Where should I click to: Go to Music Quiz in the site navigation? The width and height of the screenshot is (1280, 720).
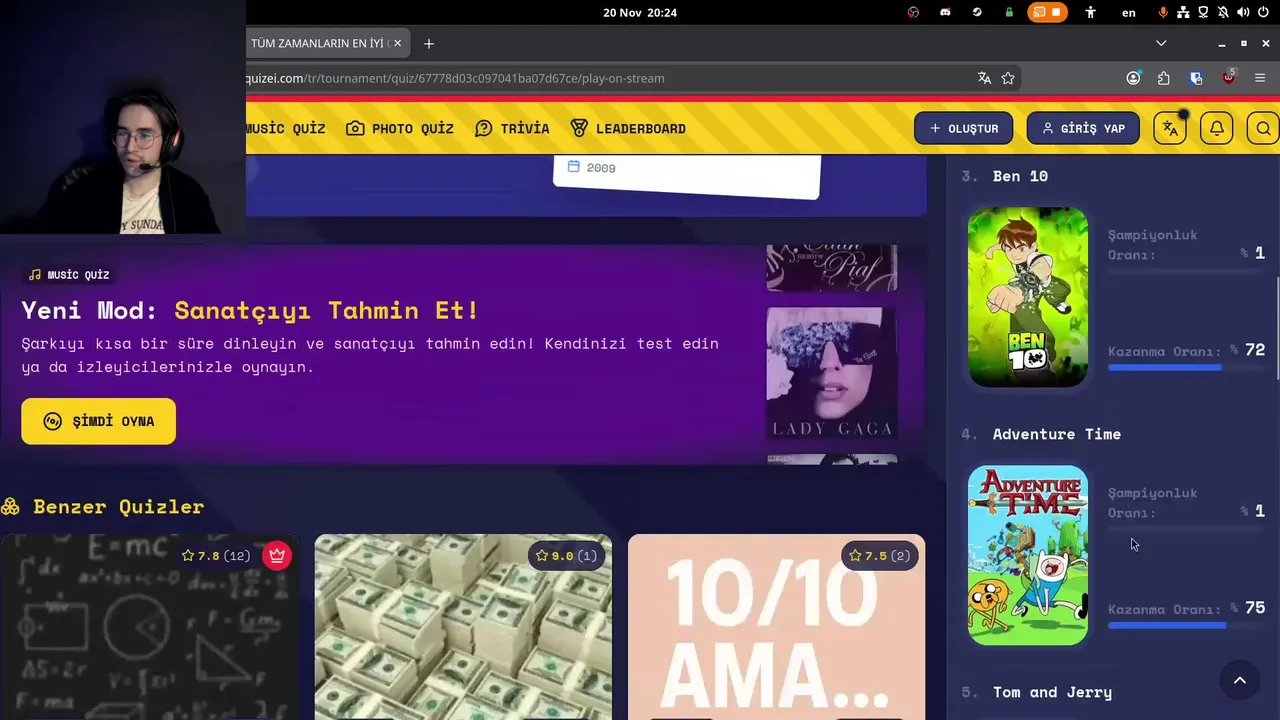[x=286, y=128]
